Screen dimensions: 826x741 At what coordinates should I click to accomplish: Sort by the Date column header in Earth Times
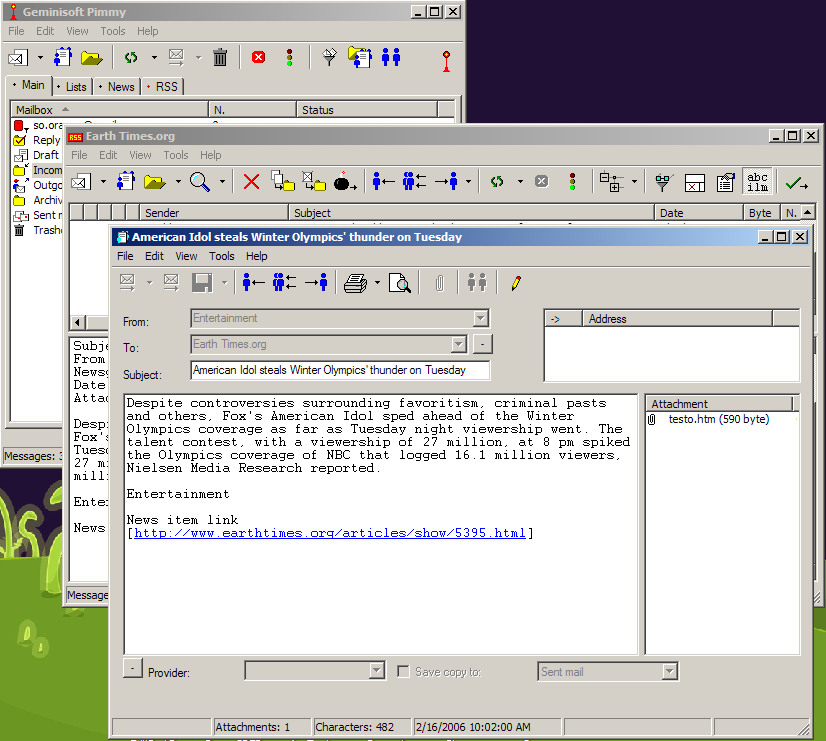[x=699, y=213]
